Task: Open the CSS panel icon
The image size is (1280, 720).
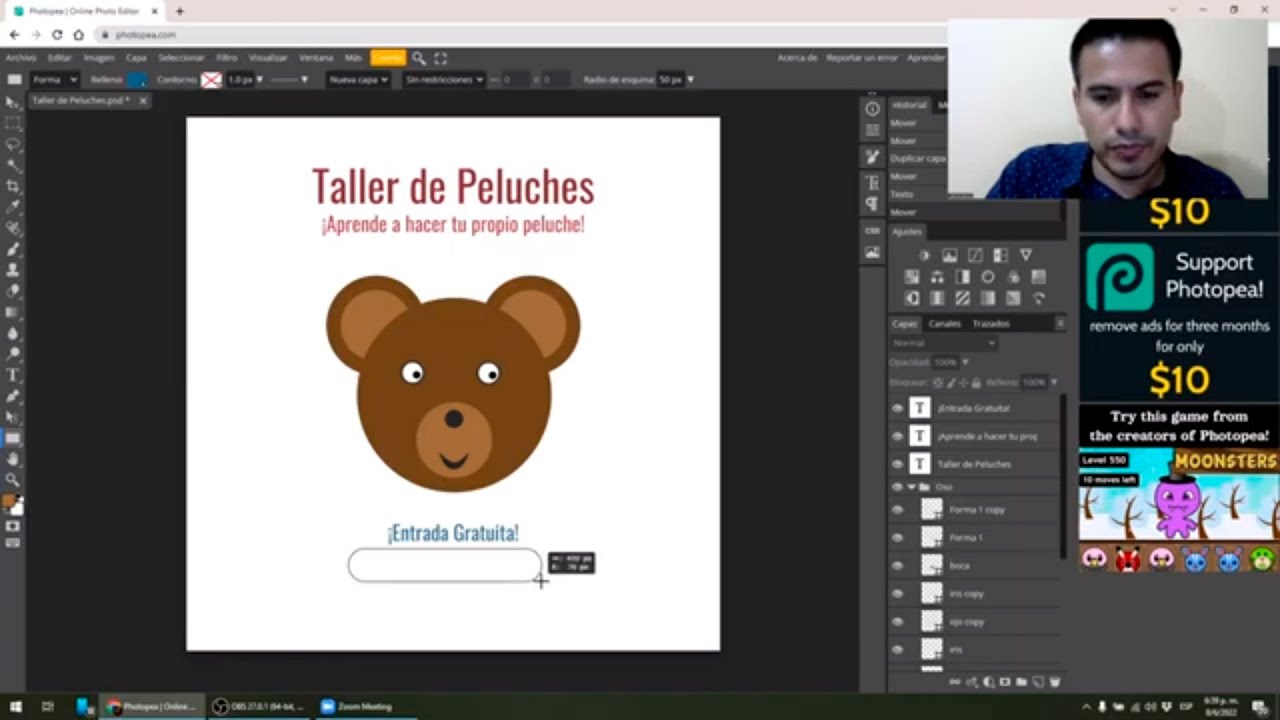Action: [873, 231]
